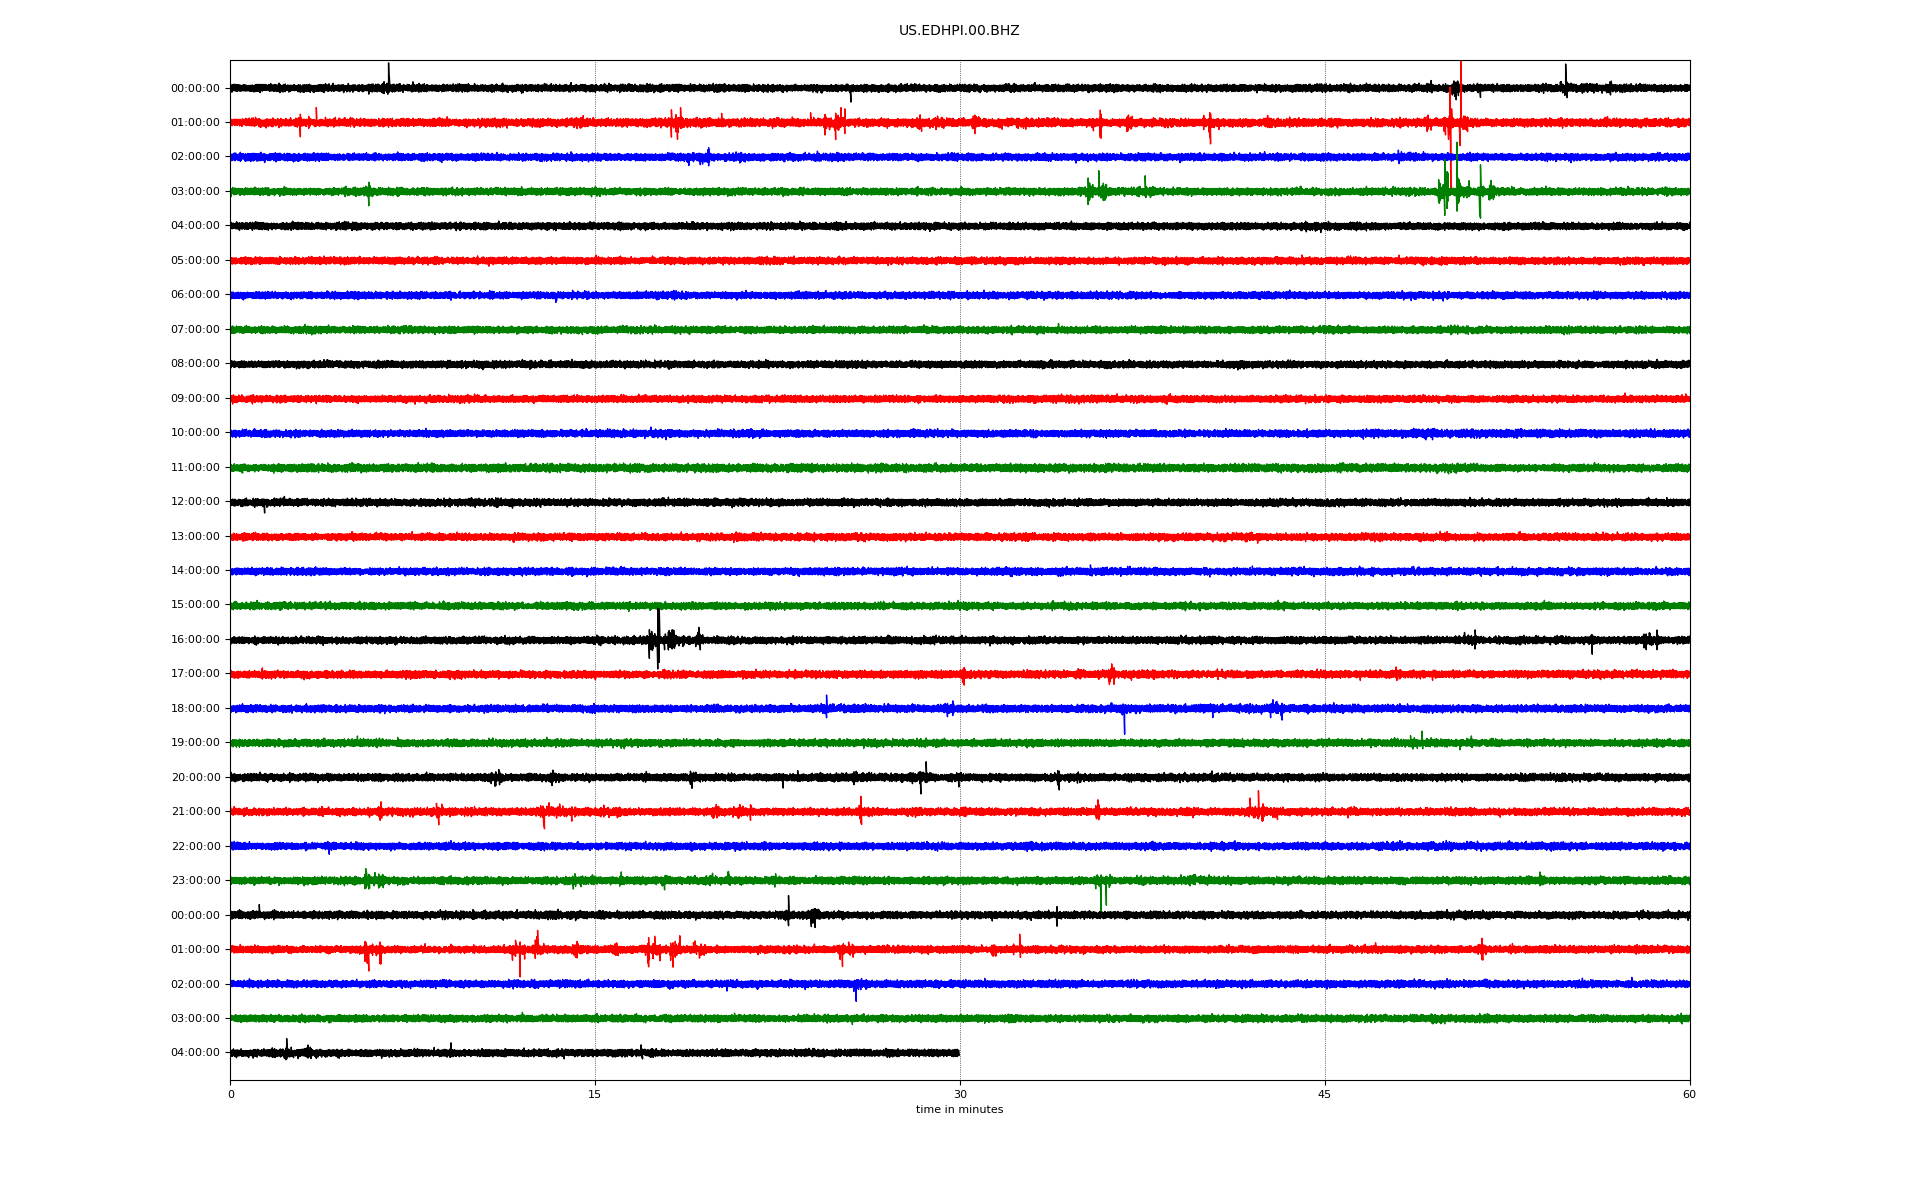The image size is (1920, 1200).
Task: Click the 10:00:00 row time label
Action: 195,433
